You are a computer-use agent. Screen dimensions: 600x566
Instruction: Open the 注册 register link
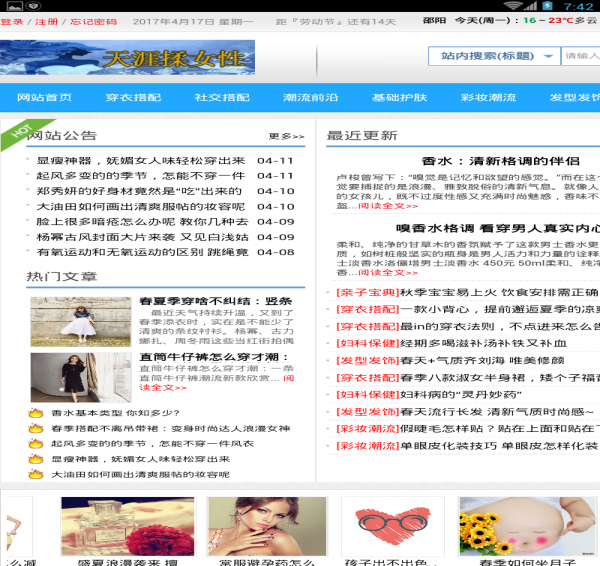tap(47, 22)
